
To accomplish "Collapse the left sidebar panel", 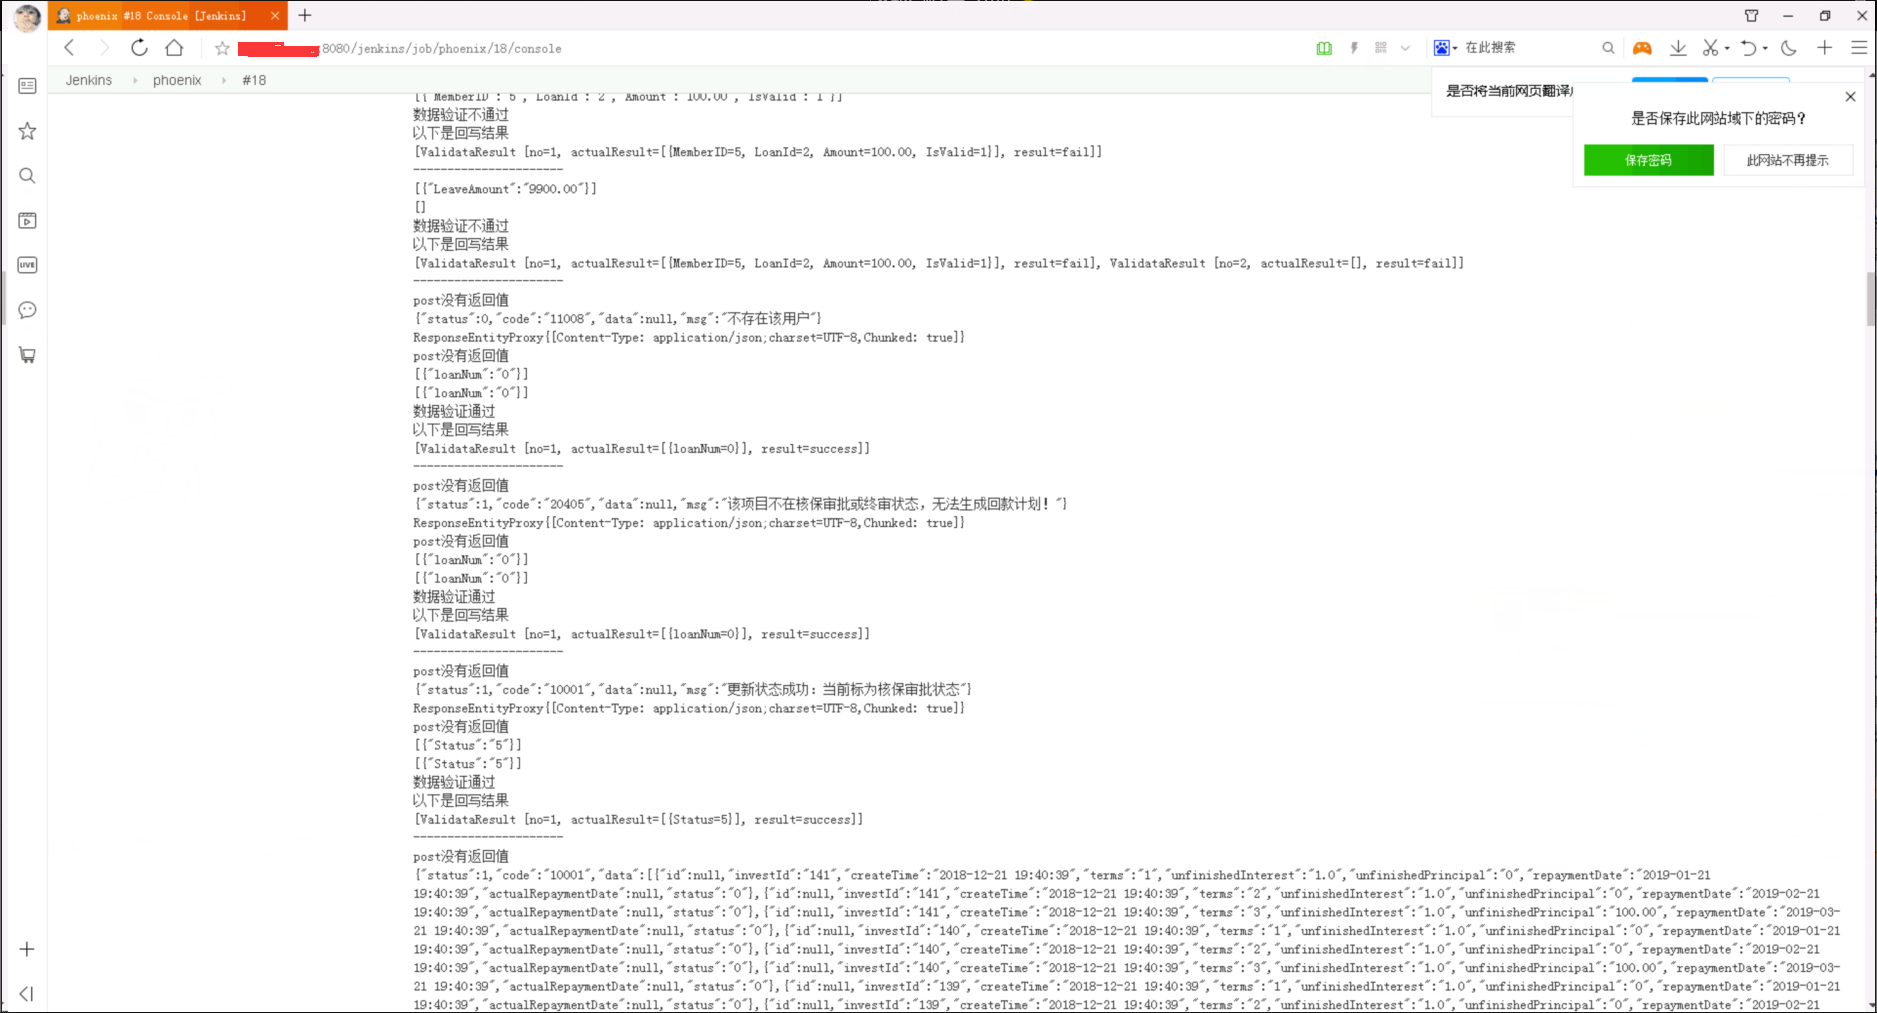I will click(x=27, y=993).
